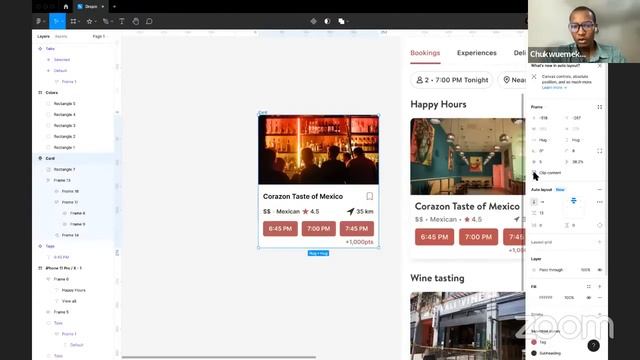This screenshot has height=360, width=640.
Task: Switch to the Assets tab
Action: click(61, 36)
